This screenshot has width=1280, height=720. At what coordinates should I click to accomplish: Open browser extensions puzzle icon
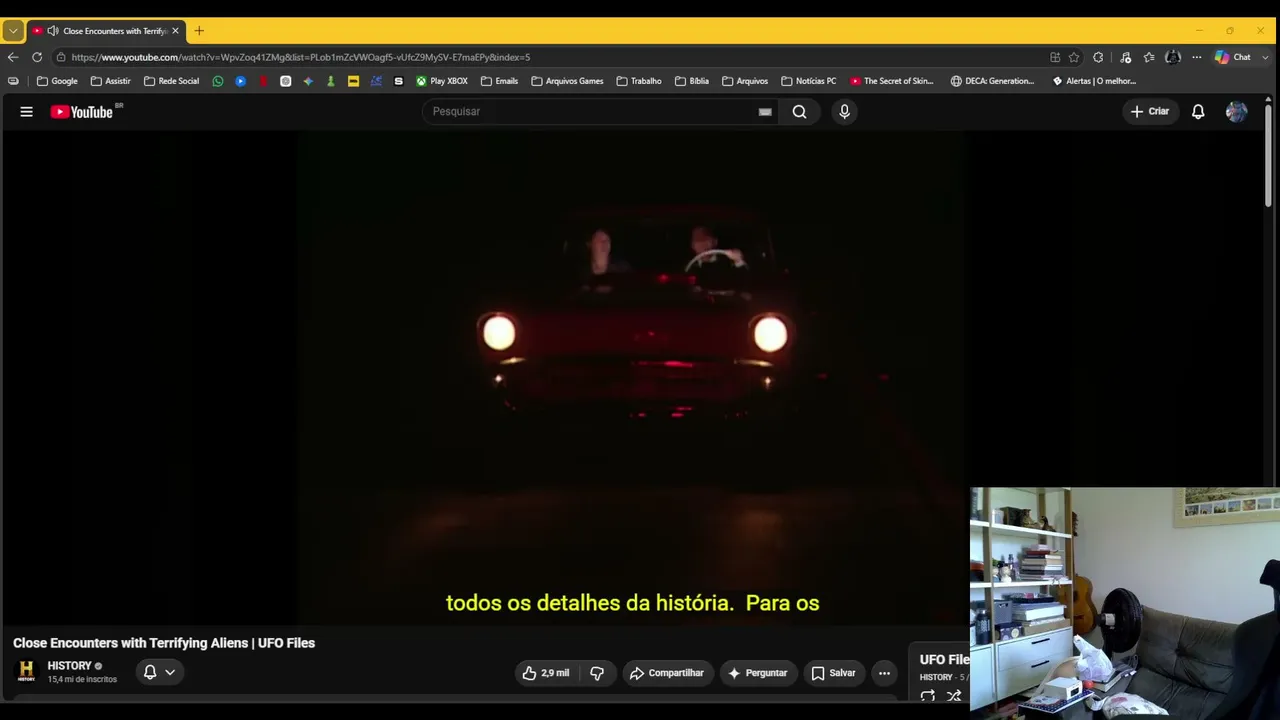click(1098, 57)
